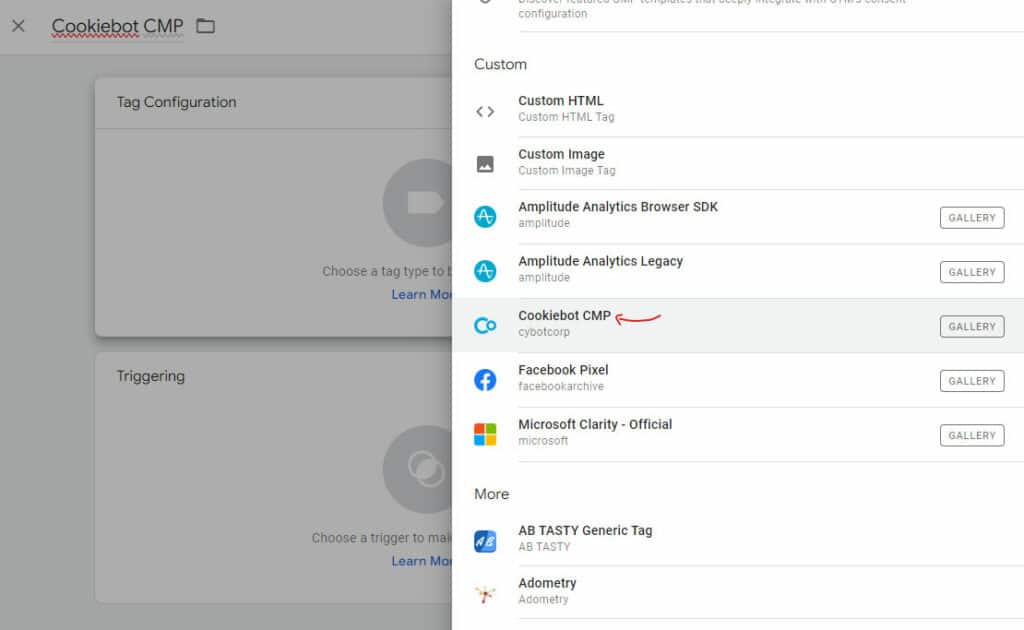The height and width of the screenshot is (630, 1024).
Task: Click the Custom Image Tag subtitle
Action: click(x=567, y=170)
